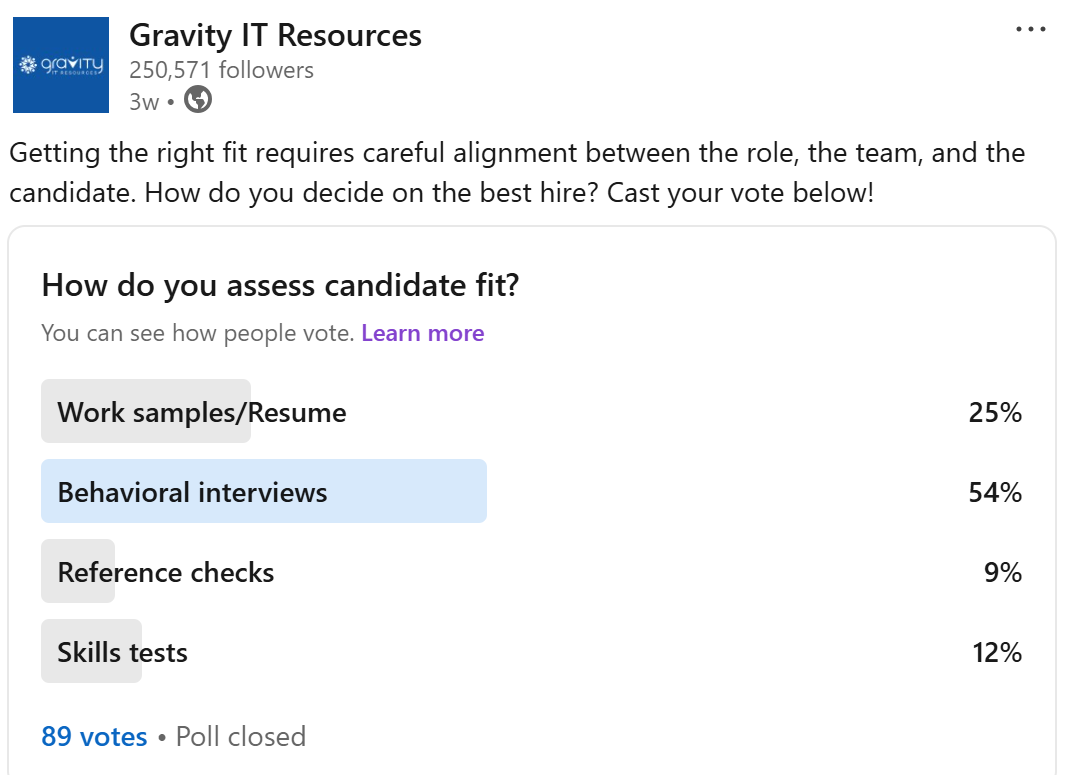Open the Gravity IT Resources logo thumbnail

[61, 65]
